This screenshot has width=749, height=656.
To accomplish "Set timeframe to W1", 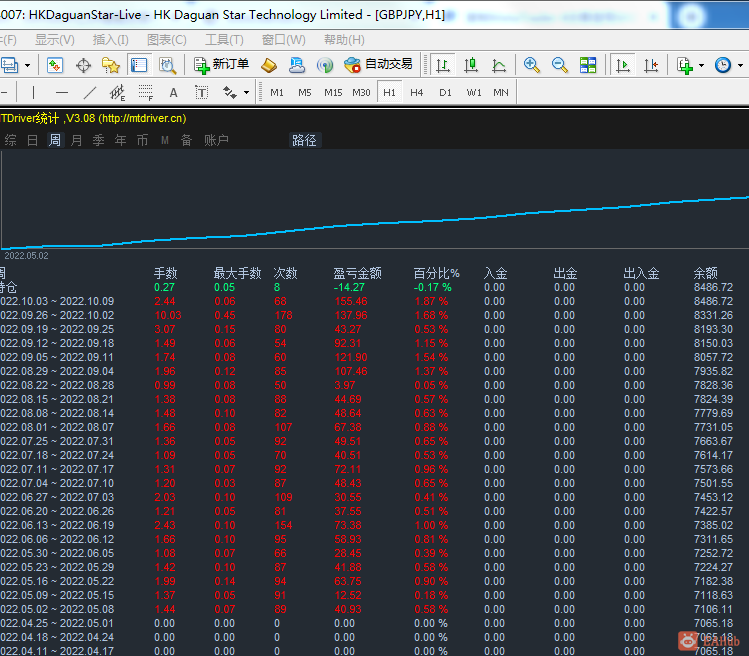I will (x=474, y=92).
